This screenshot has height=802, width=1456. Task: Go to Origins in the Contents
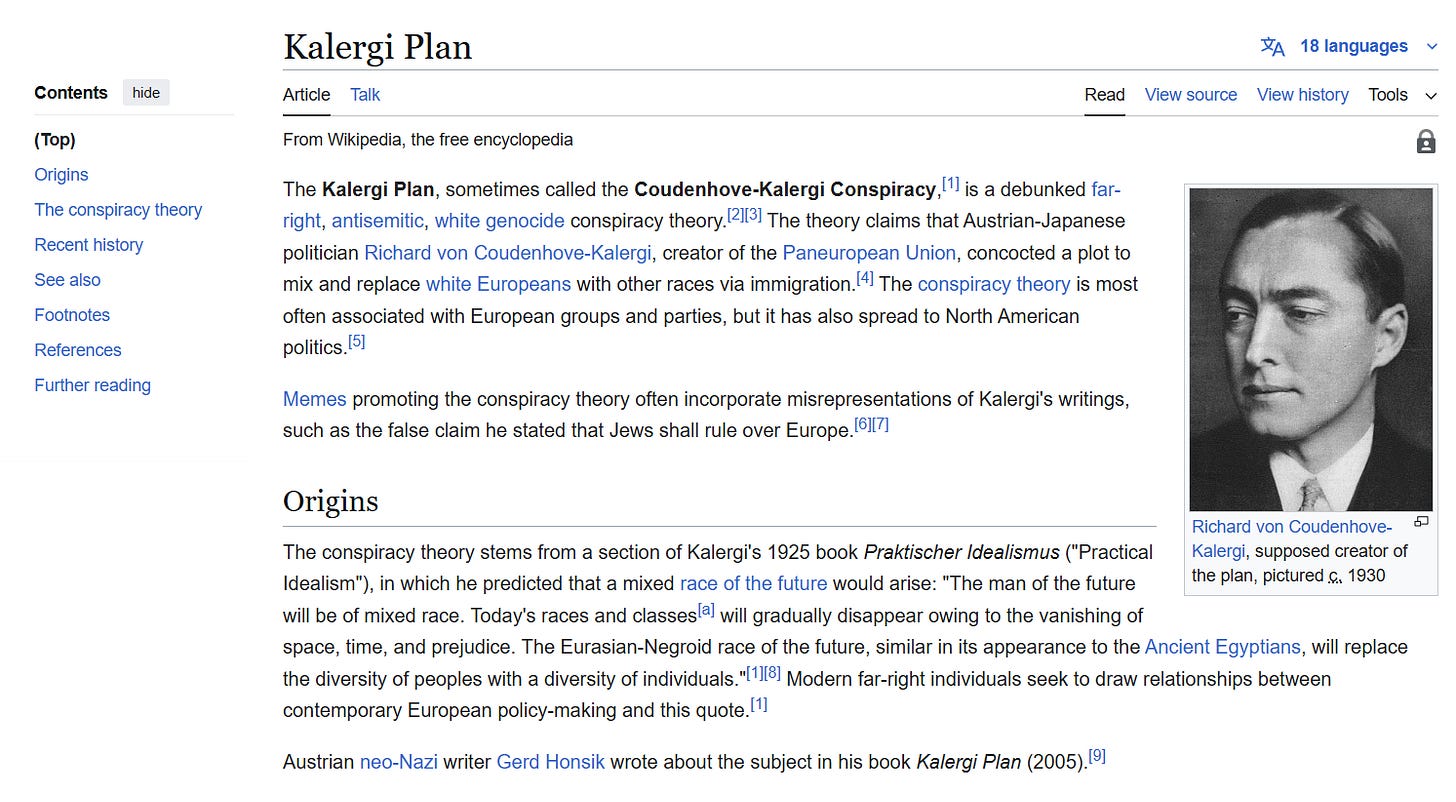tap(61, 175)
